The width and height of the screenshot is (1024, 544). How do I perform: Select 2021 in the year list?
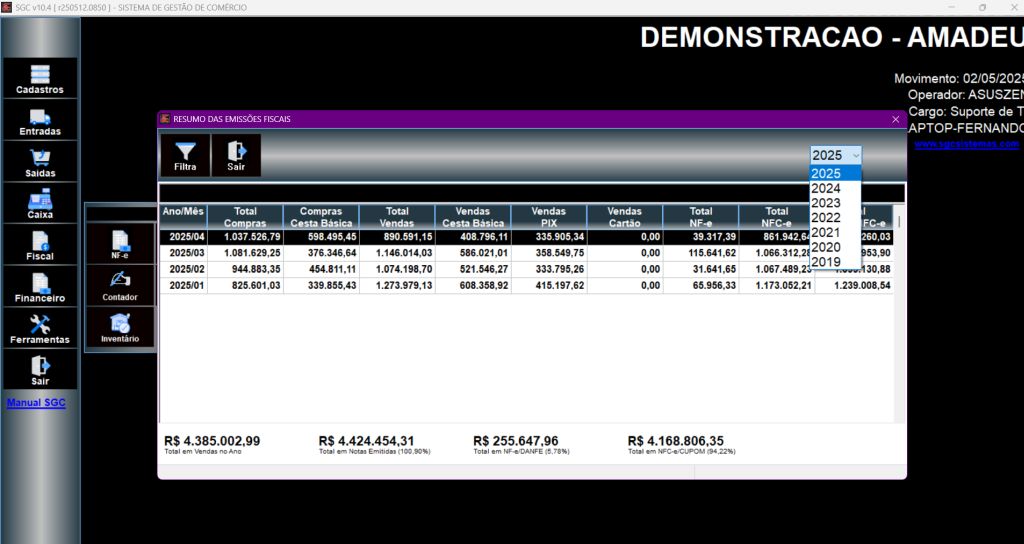pos(835,232)
